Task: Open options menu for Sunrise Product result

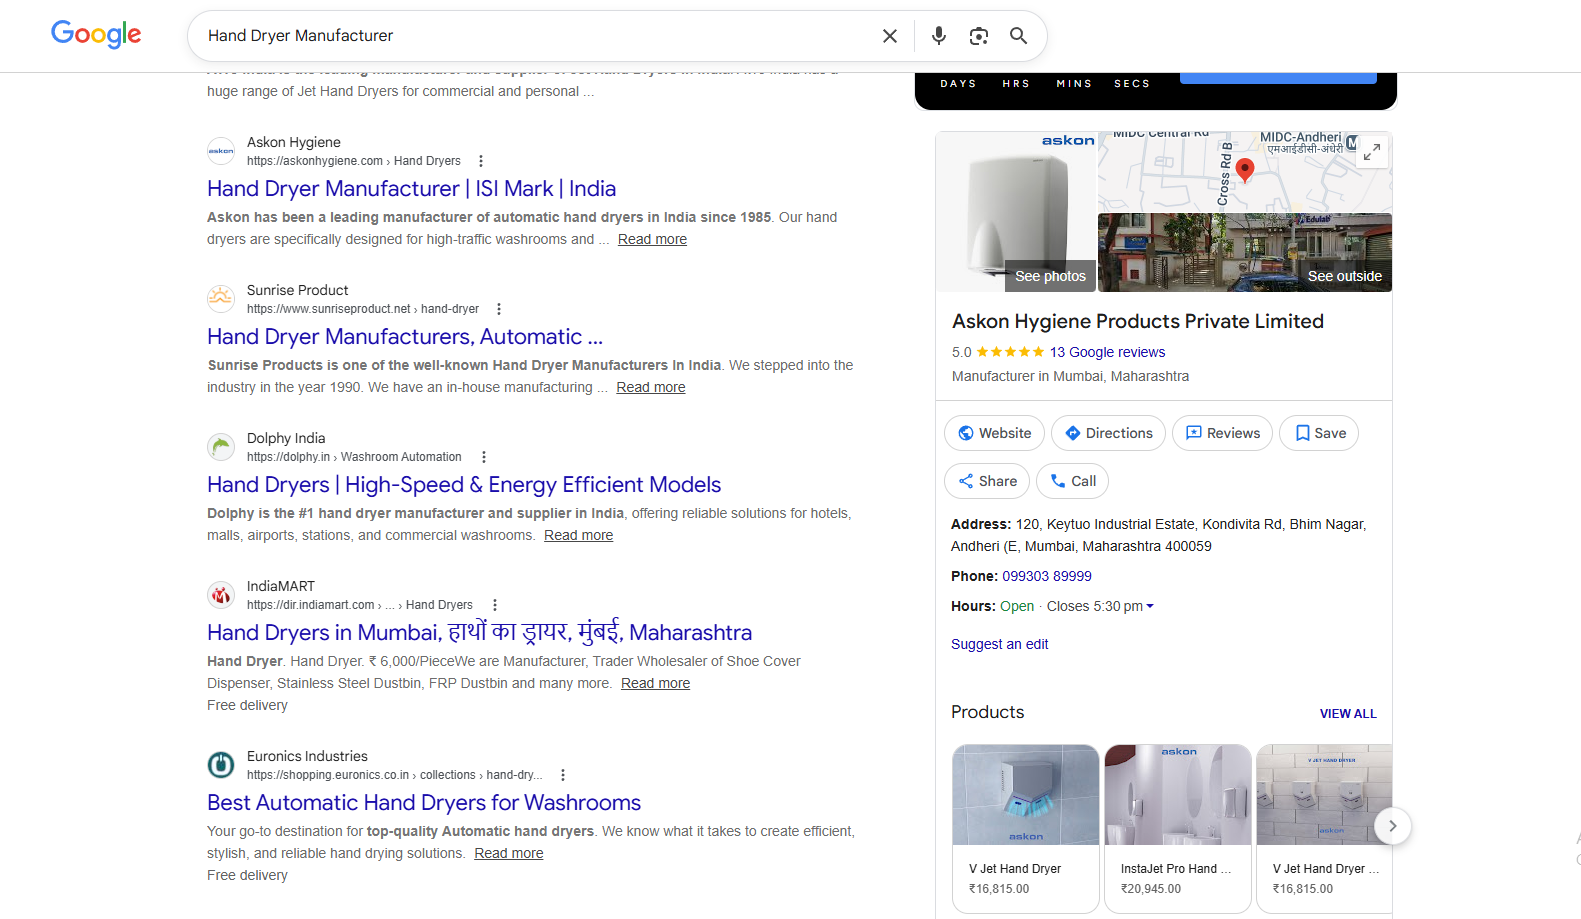Action: click(x=499, y=309)
